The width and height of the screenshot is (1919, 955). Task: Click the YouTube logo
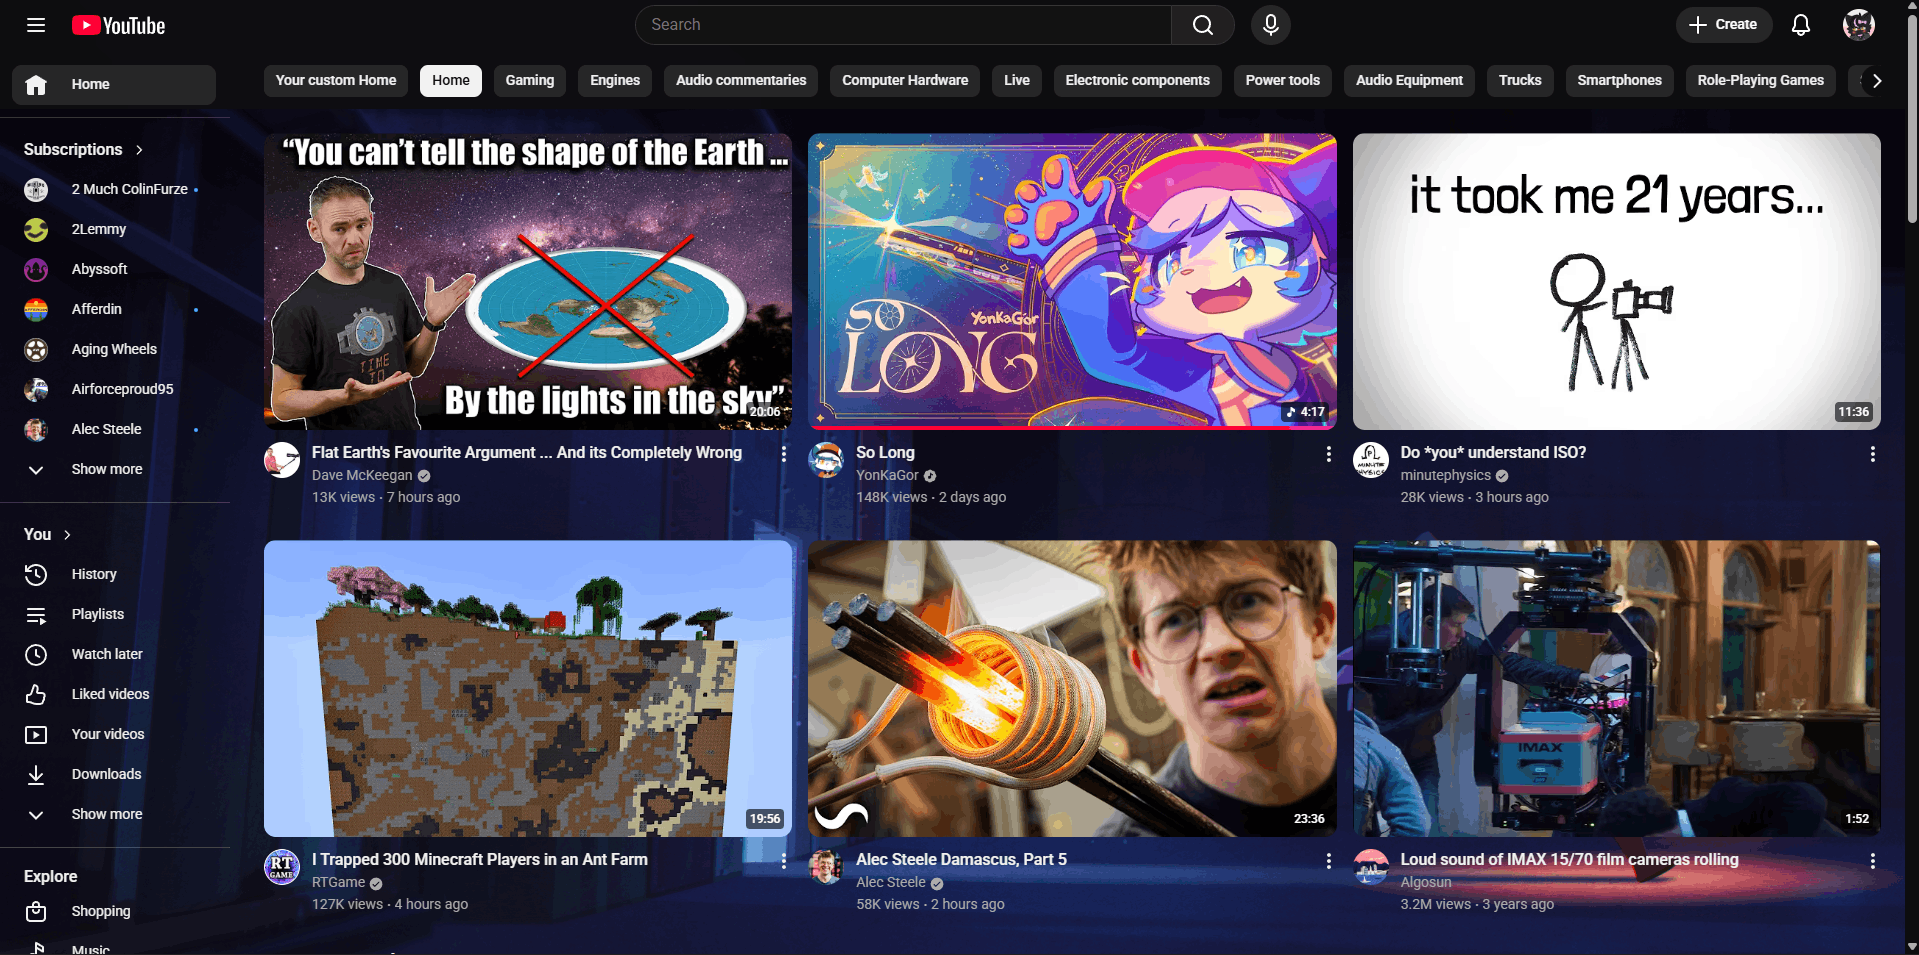click(119, 25)
